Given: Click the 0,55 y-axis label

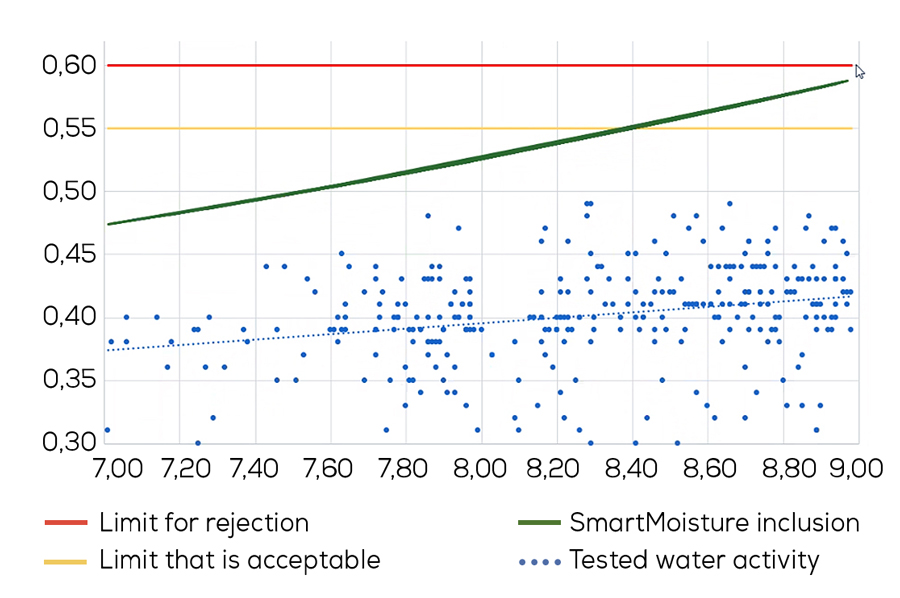Looking at the screenshot, I should coord(69,129).
